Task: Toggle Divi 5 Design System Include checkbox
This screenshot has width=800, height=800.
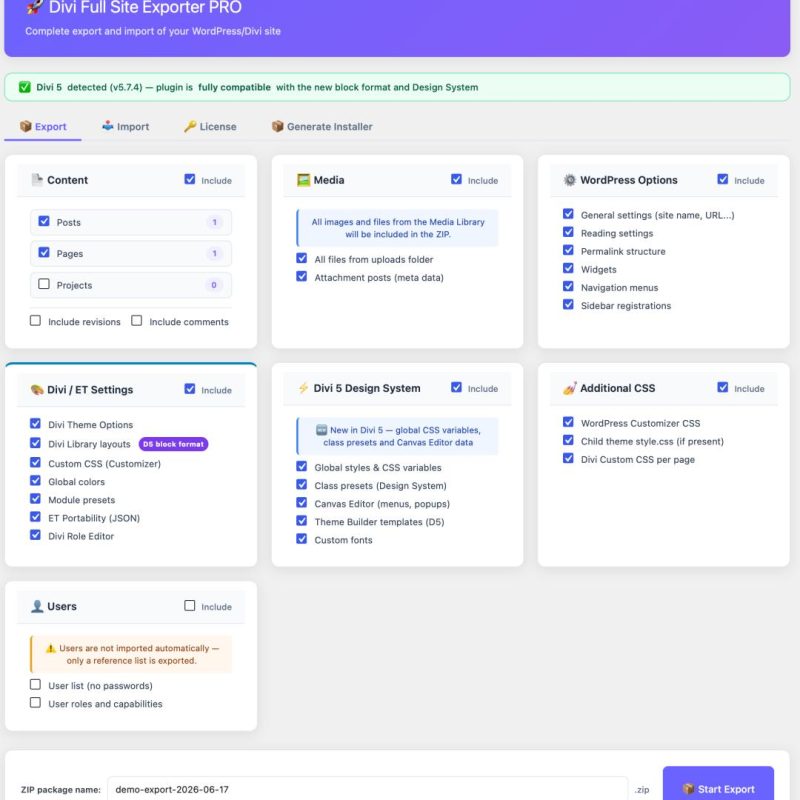Action: [456, 387]
